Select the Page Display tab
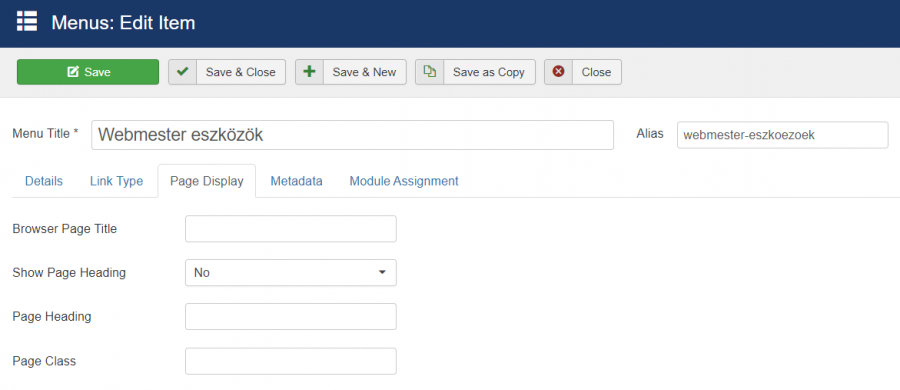 (207, 181)
